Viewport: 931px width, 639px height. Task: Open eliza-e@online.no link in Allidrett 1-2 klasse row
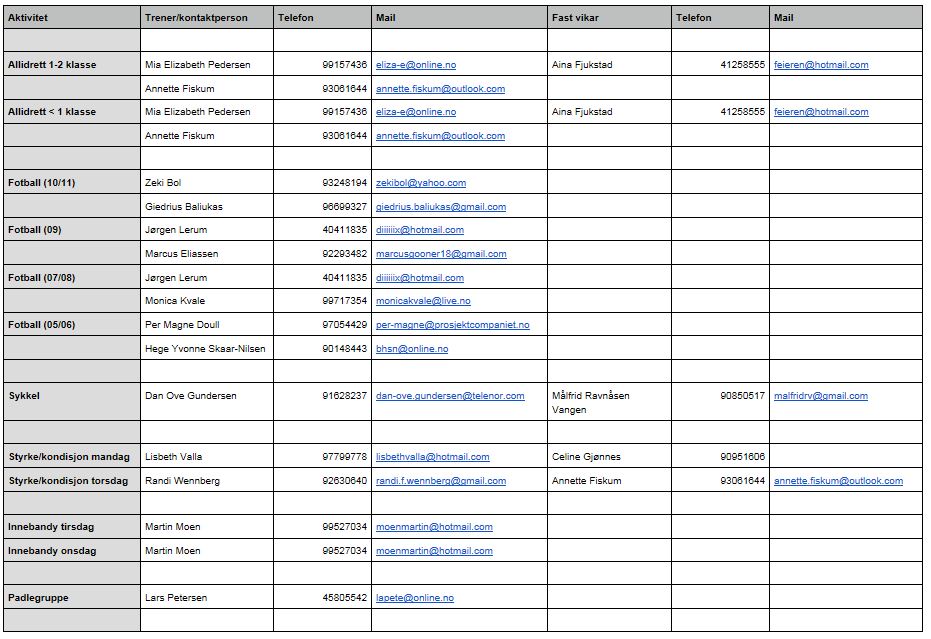tap(416, 65)
